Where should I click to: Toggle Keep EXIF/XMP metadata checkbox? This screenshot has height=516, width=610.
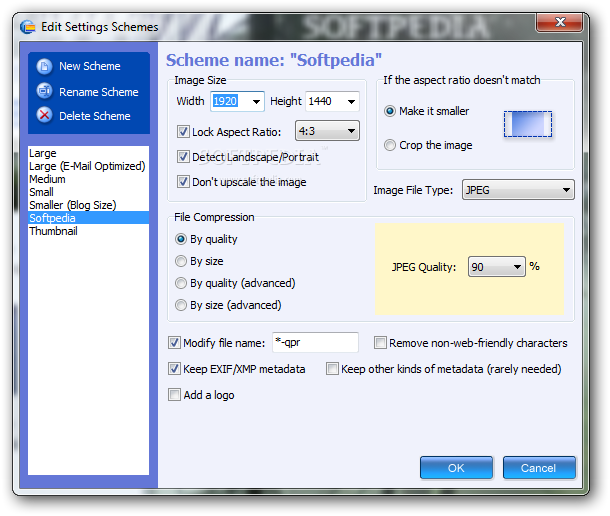[174, 369]
